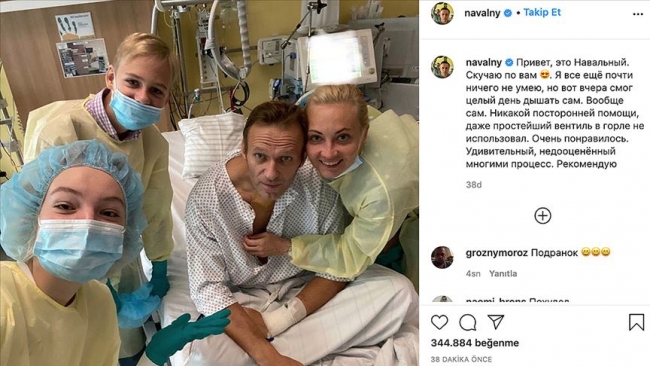Click groznymoroz comment avatar
Image resolution: width=650 pixels, height=366 pixels.
tap(442, 257)
